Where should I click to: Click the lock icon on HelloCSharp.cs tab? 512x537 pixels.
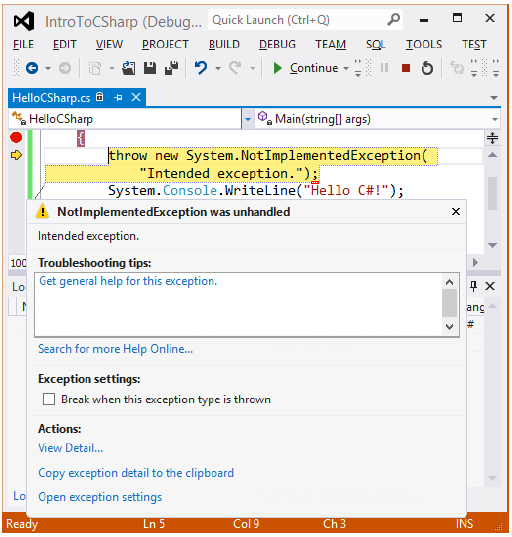[99, 97]
